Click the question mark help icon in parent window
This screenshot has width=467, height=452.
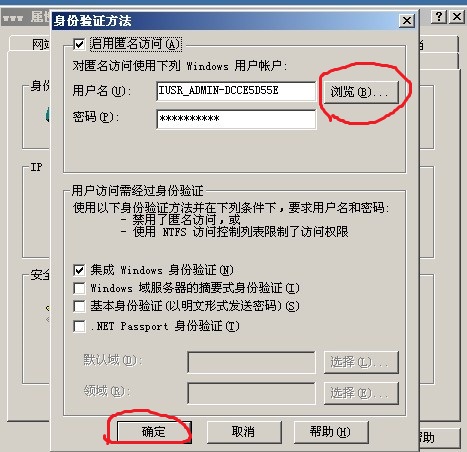(x=438, y=16)
